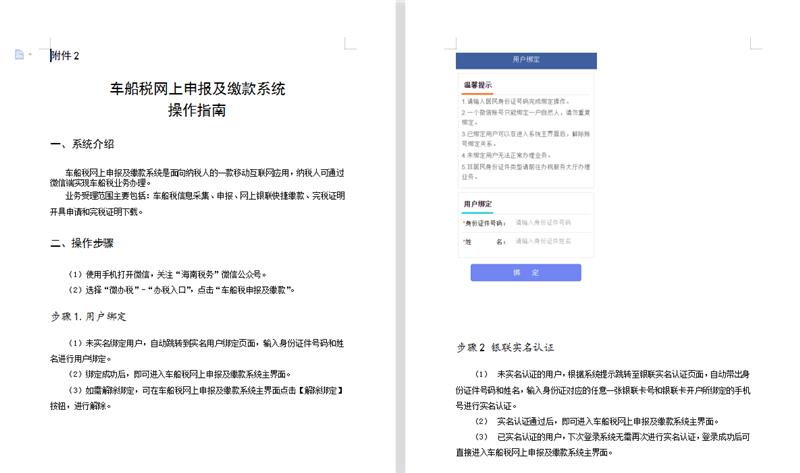Click the blue 绑定 button in the screenshot
This screenshot has width=800, height=473.
pyautogui.click(x=525, y=273)
